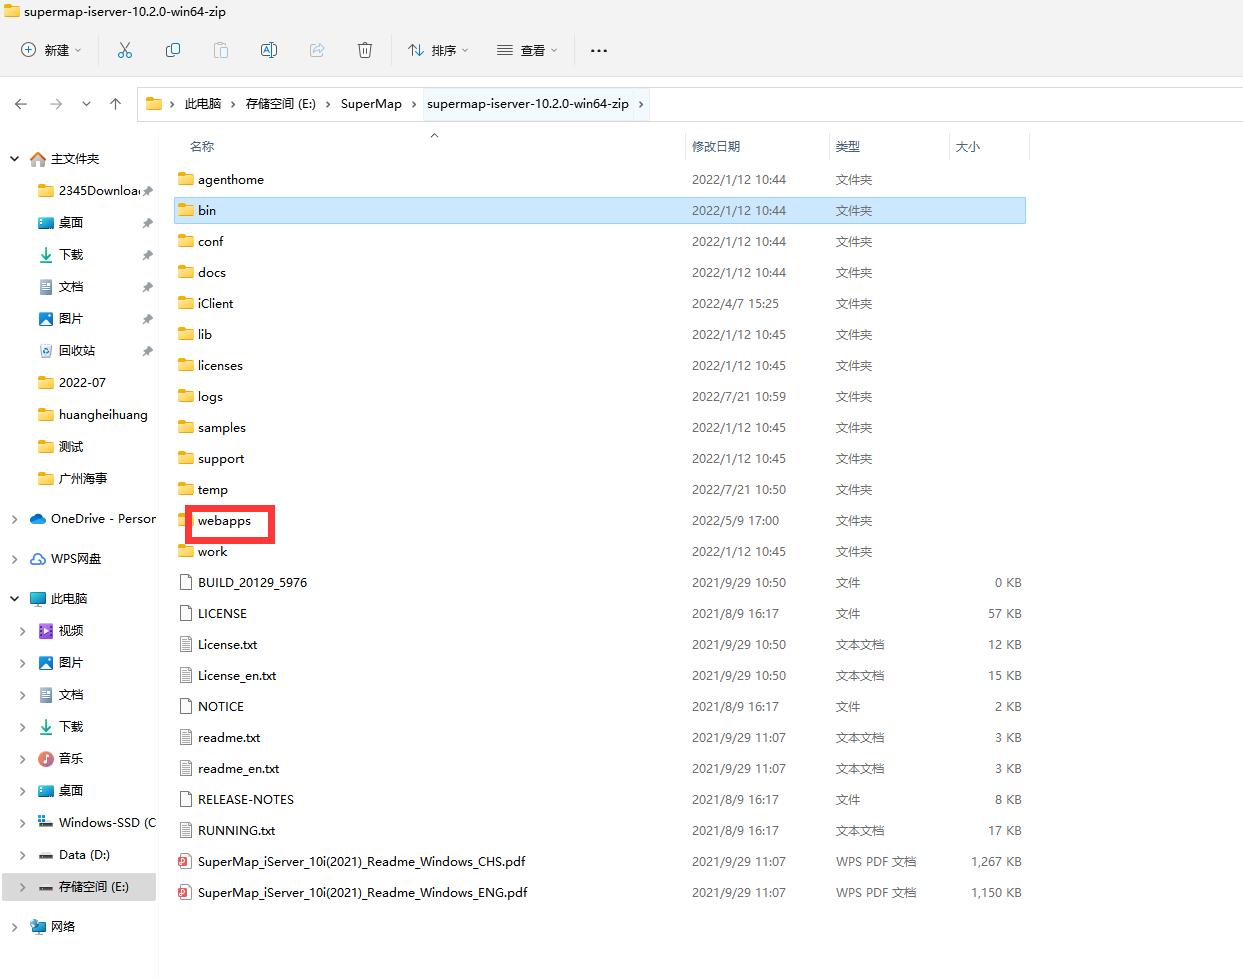Viewport: 1243px width, 979px height.
Task: Open recent locations dropdown chevron
Action: coord(87,104)
